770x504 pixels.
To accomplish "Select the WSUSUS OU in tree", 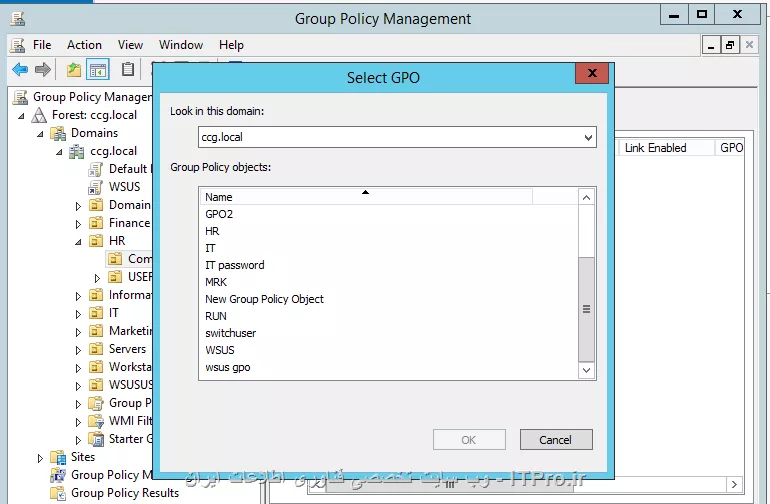I will [x=130, y=385].
